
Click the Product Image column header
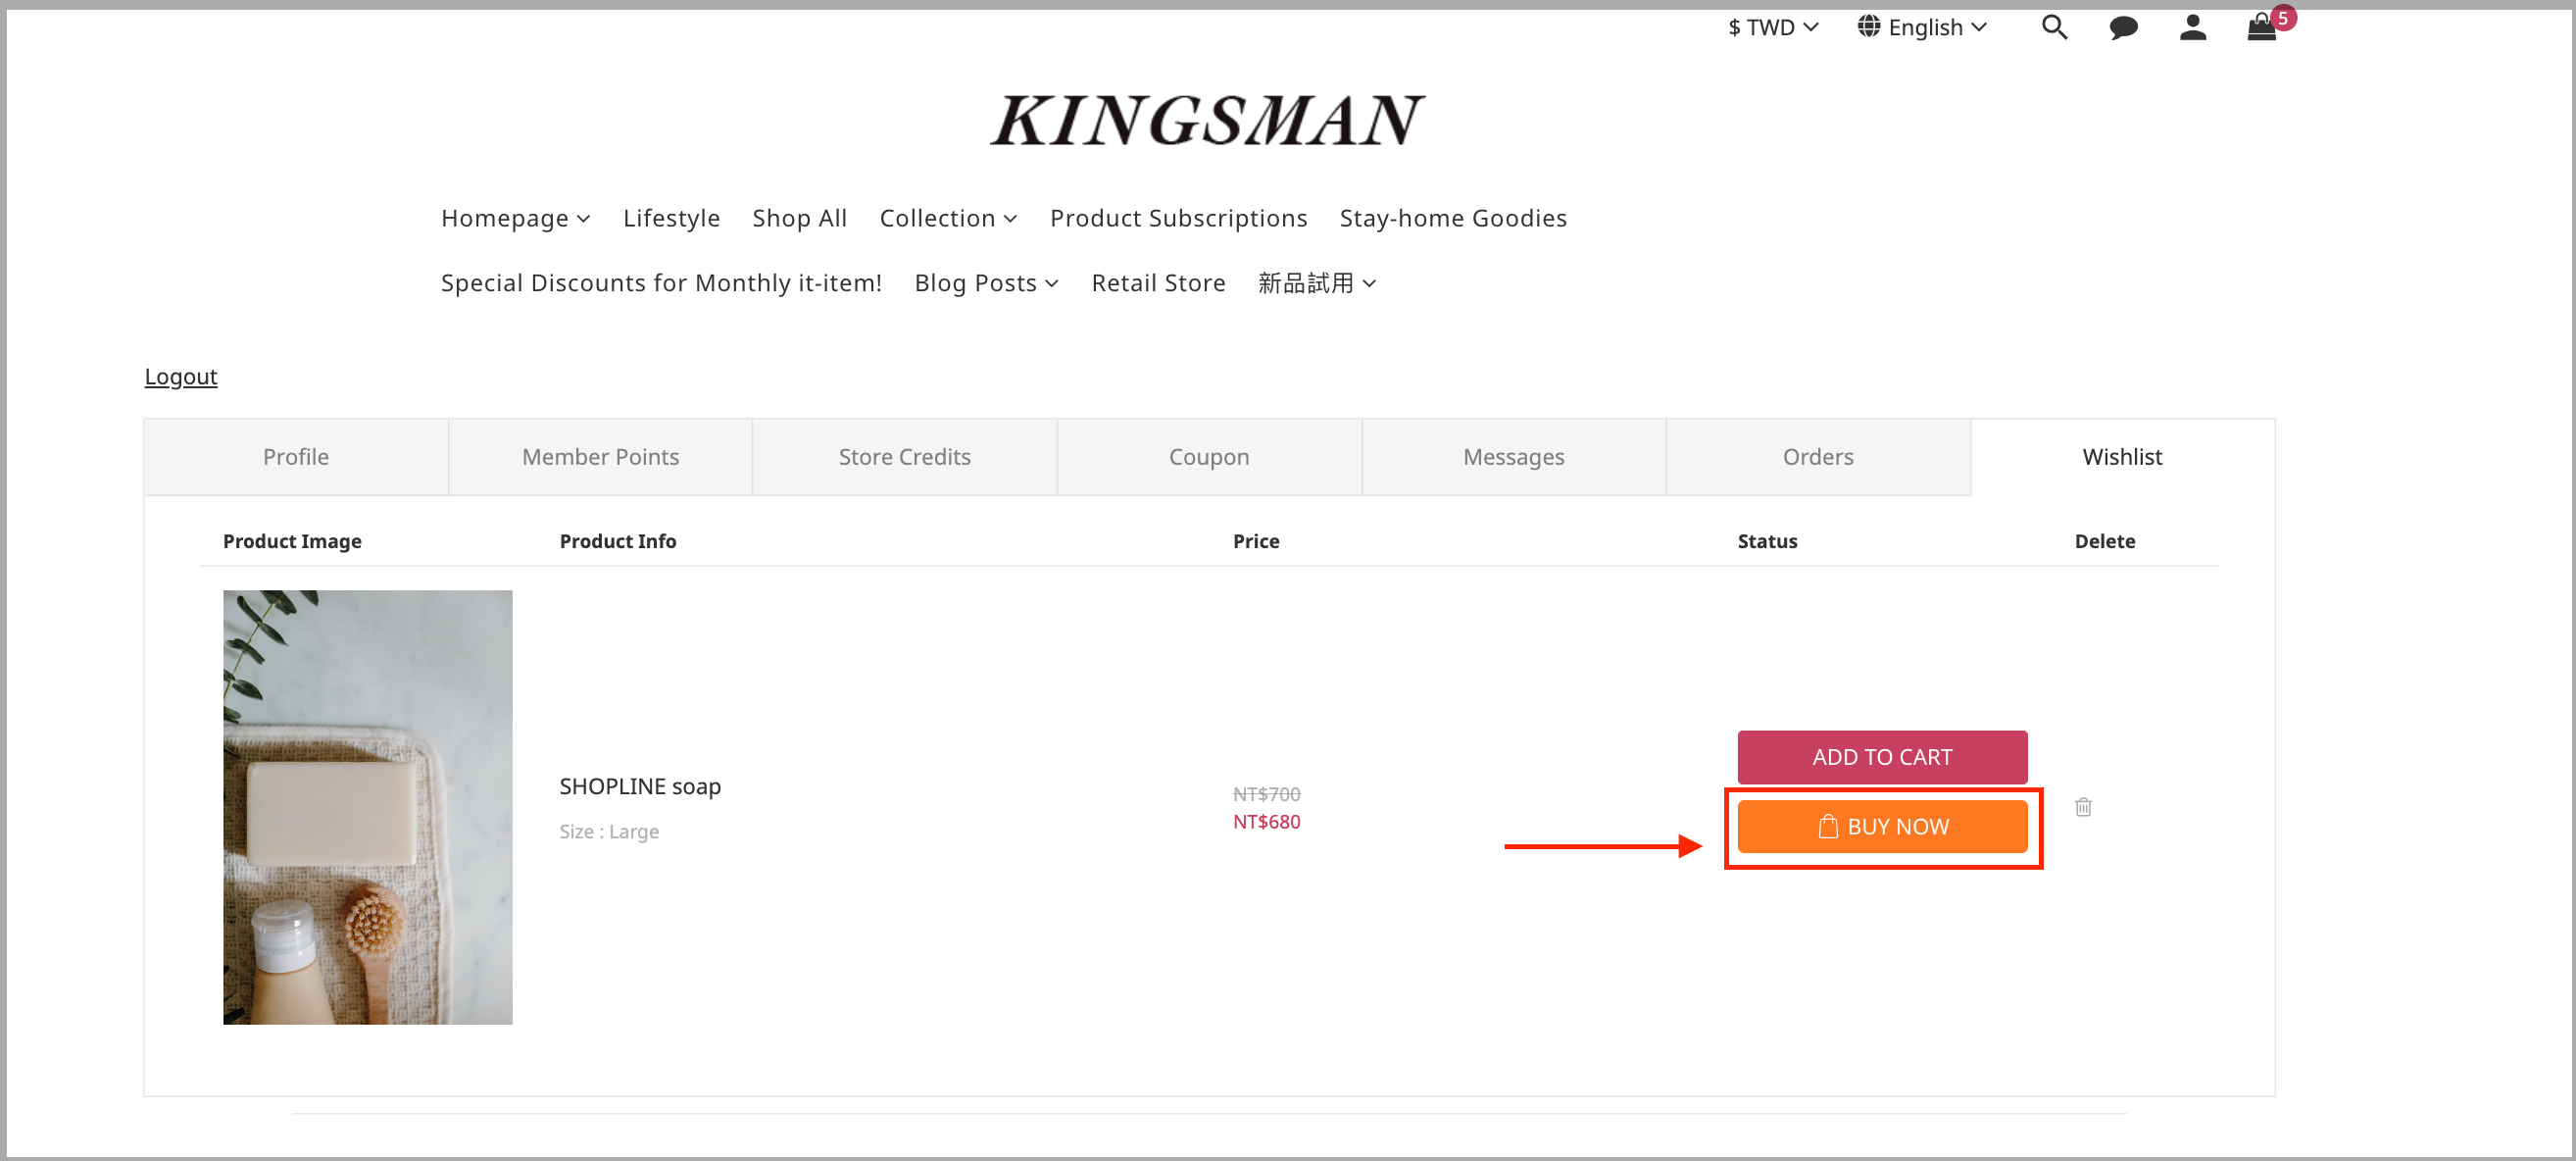click(x=292, y=541)
